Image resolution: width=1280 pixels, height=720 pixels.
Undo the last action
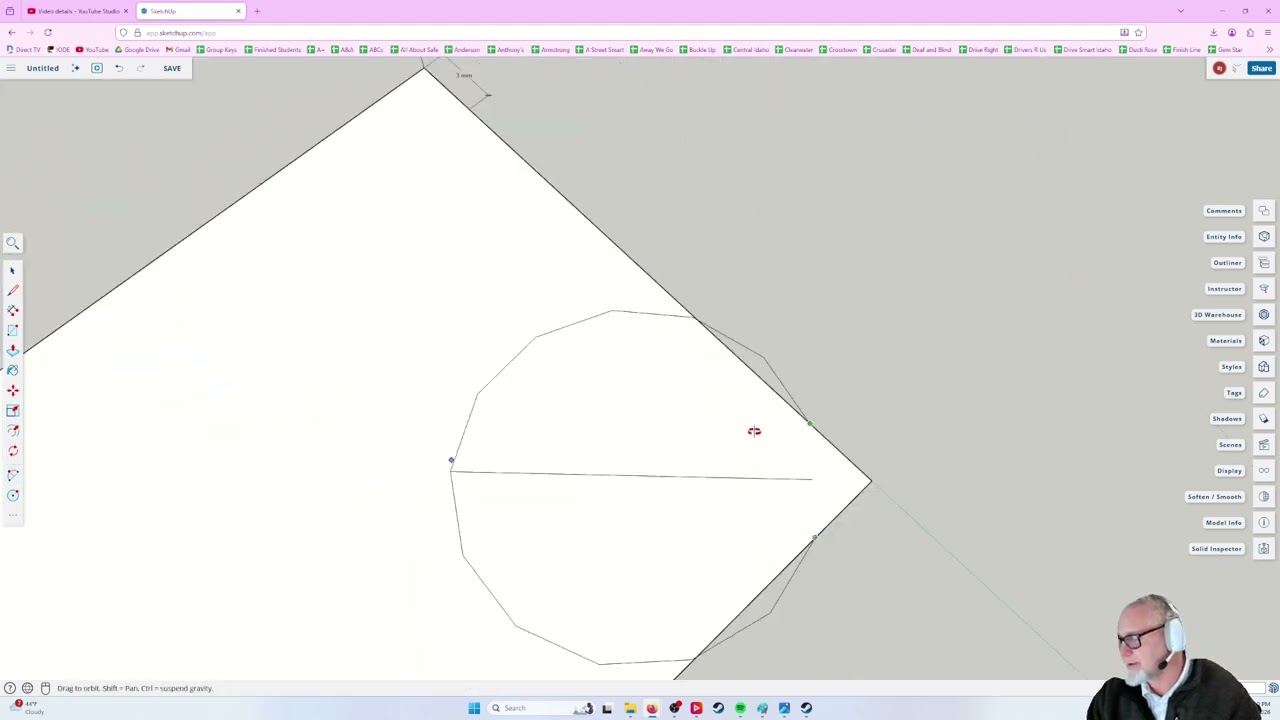119,68
